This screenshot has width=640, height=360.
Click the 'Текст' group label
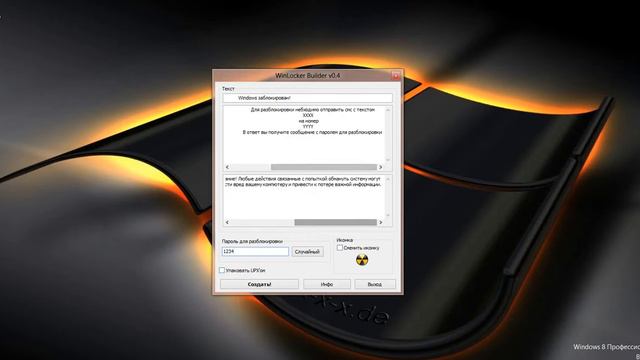click(228, 88)
